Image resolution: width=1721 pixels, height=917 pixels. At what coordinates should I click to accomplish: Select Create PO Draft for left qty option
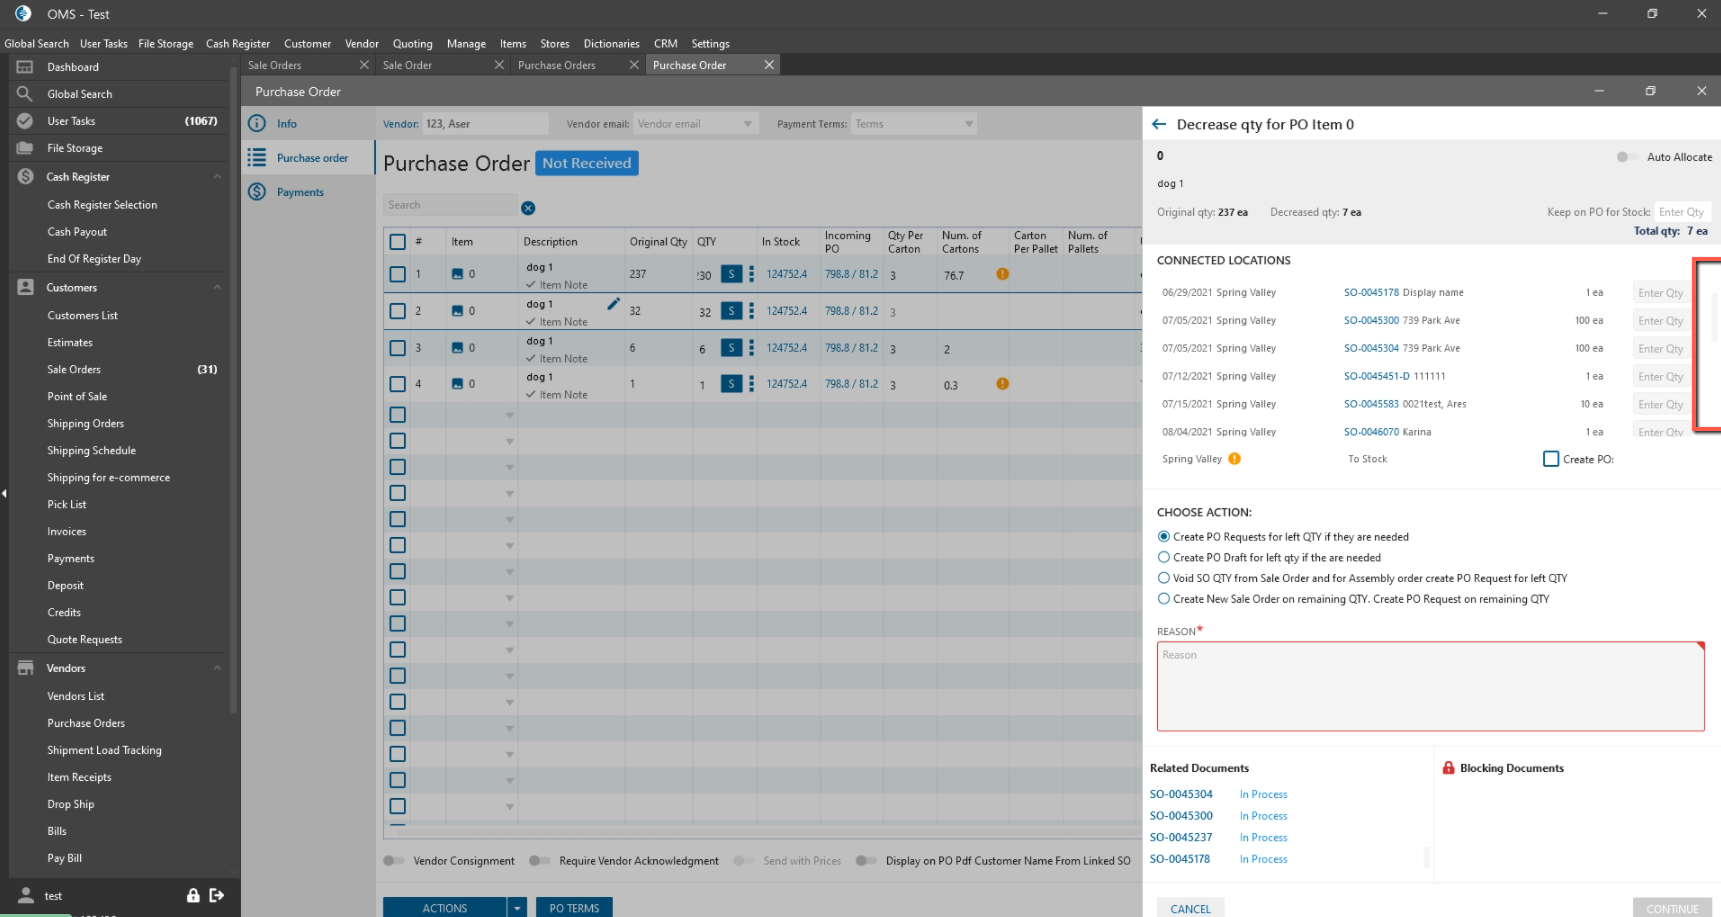coord(1164,558)
